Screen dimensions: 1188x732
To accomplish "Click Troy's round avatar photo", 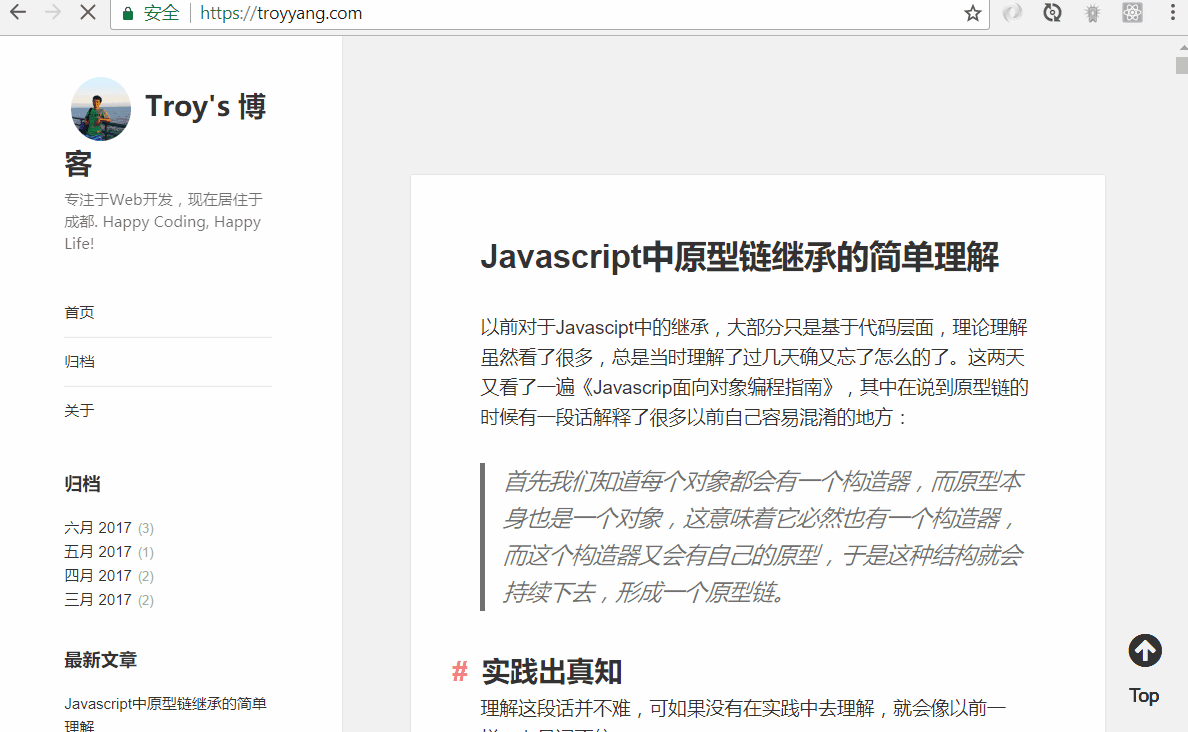I will click(x=101, y=109).
